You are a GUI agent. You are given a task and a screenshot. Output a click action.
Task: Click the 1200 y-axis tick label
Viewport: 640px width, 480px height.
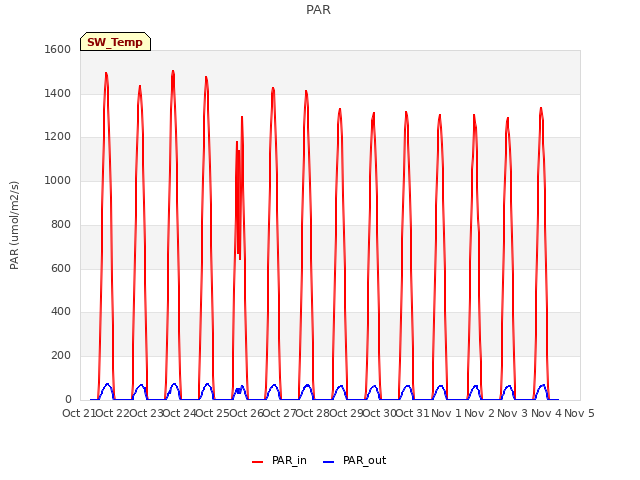[58, 137]
